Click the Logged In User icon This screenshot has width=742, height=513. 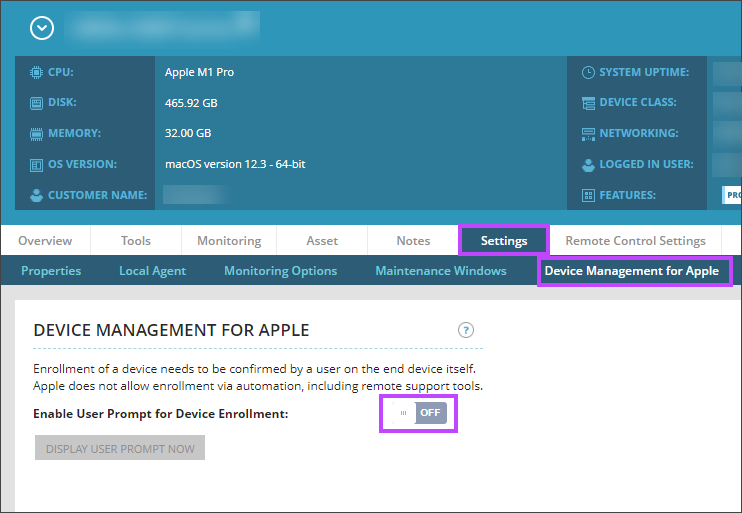click(x=588, y=164)
